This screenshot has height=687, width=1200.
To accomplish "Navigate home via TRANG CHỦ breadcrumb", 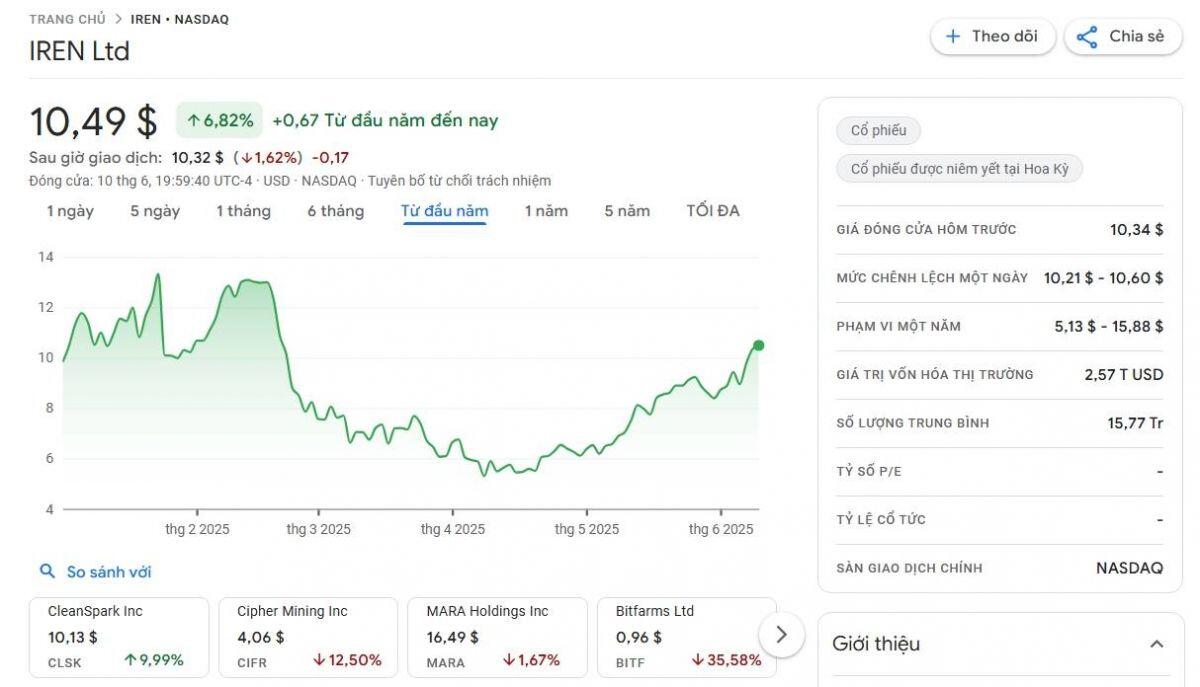I will [65, 18].
